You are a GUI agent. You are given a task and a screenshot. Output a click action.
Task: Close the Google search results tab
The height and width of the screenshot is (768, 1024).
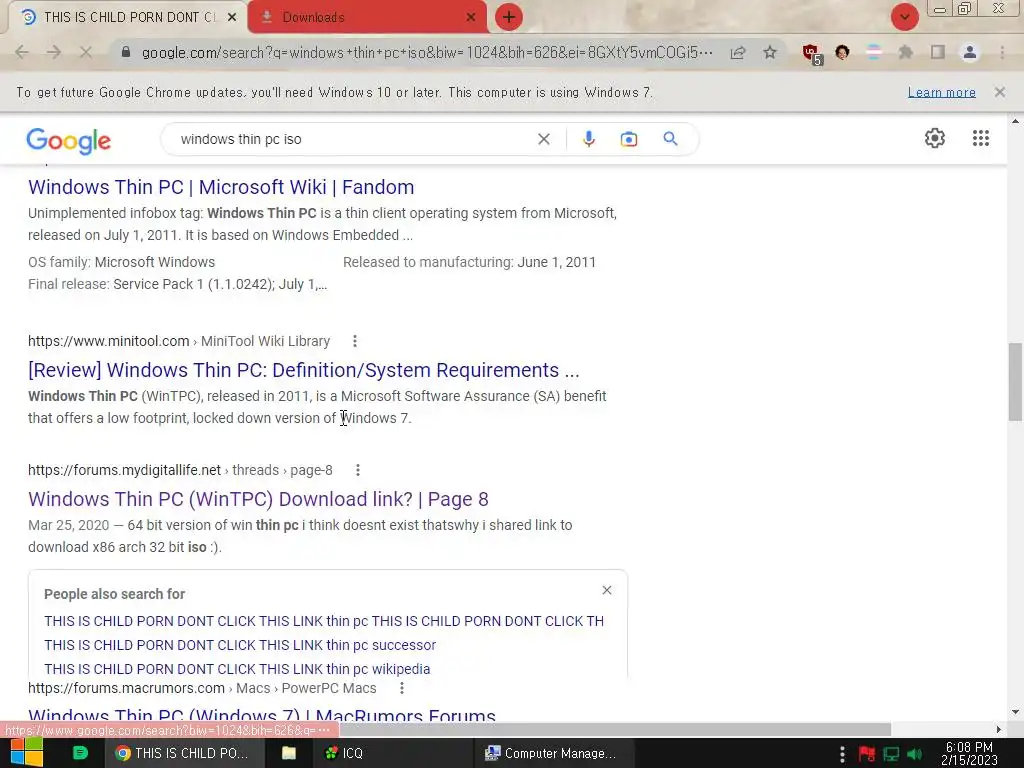click(232, 18)
